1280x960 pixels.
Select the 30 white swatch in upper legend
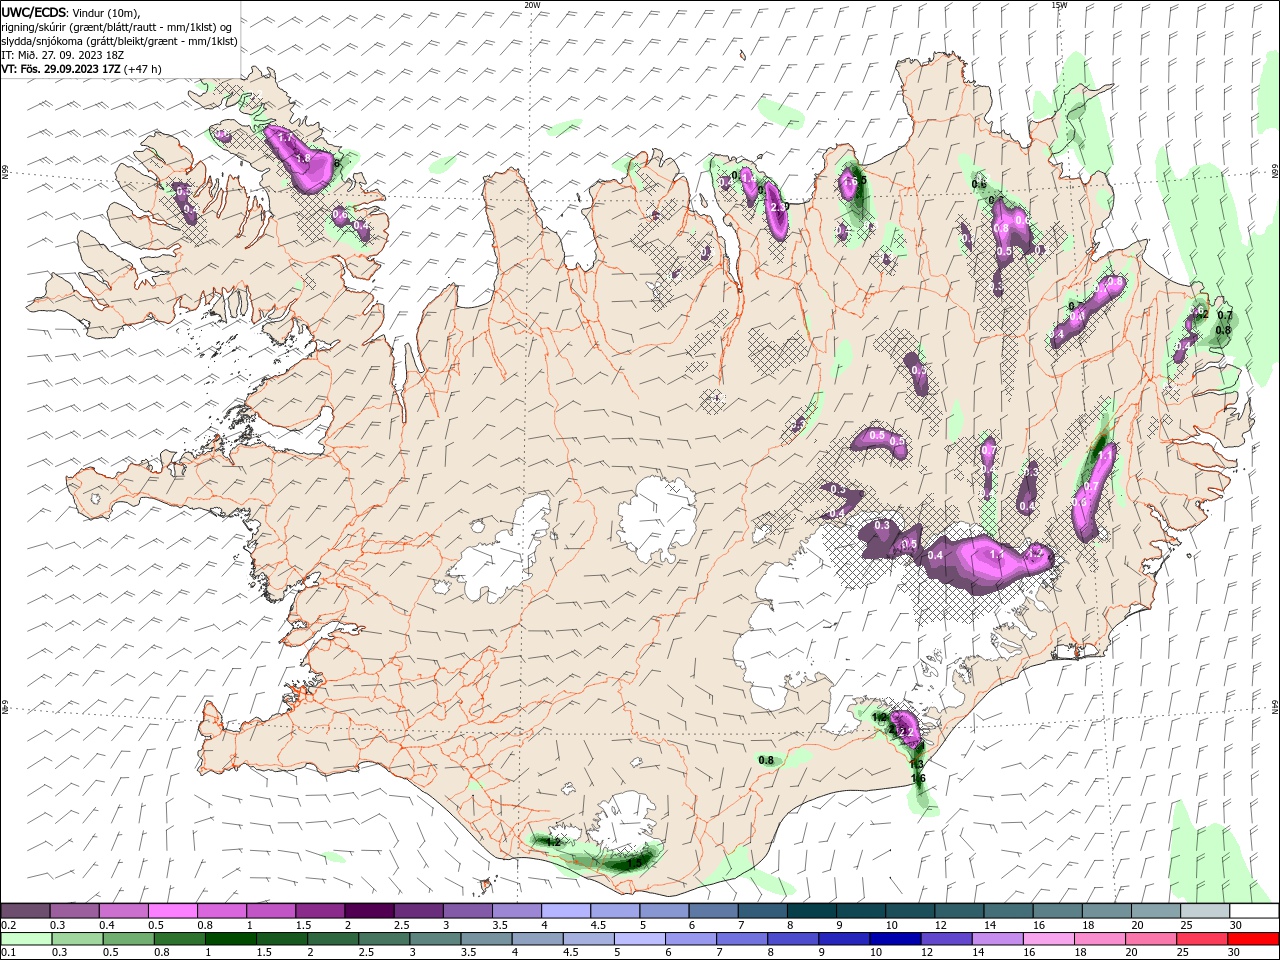(1253, 911)
